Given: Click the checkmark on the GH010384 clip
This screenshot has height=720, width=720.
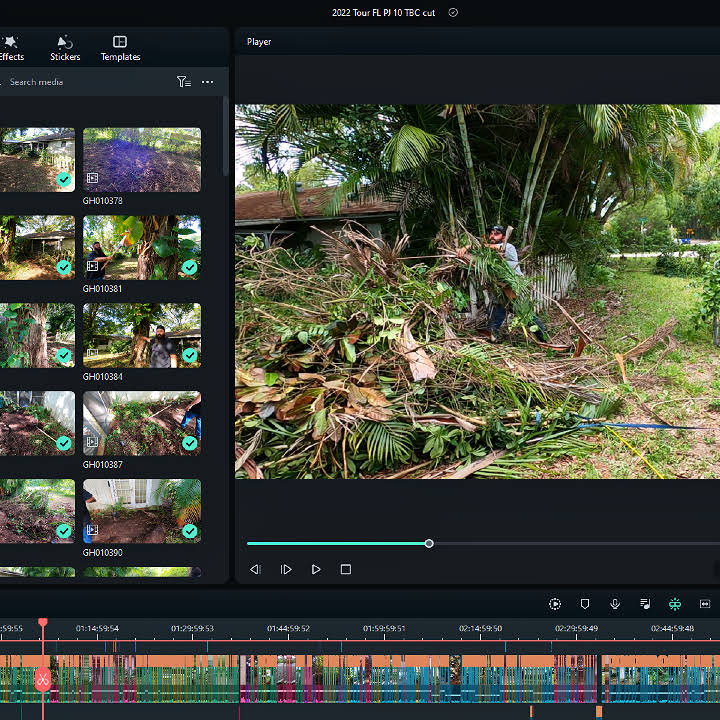Looking at the screenshot, I should (x=189, y=355).
